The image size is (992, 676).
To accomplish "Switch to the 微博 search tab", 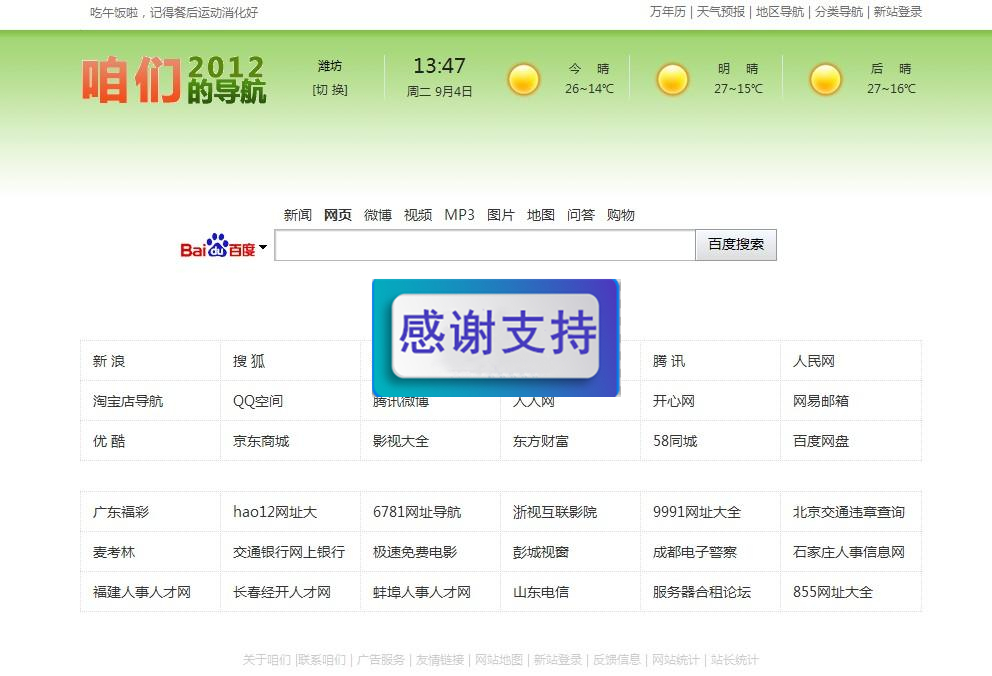I will (378, 215).
